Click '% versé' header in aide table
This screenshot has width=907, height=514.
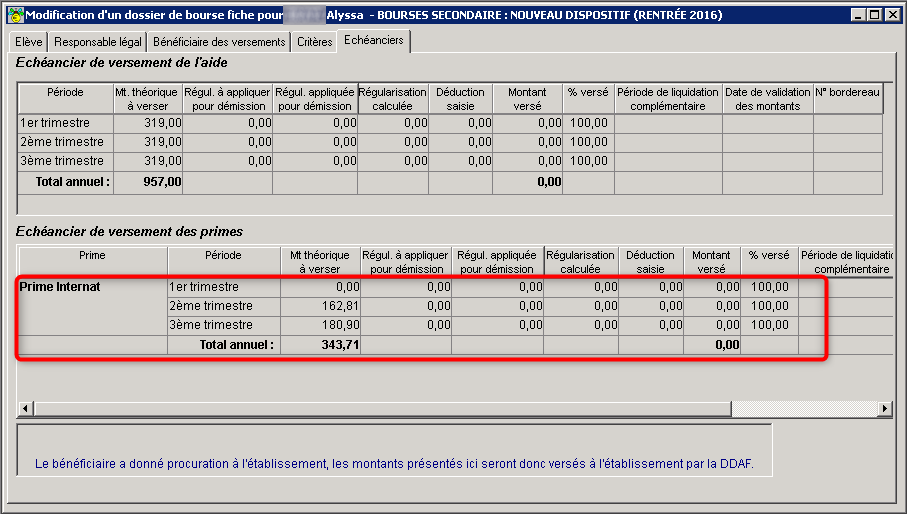point(588,99)
